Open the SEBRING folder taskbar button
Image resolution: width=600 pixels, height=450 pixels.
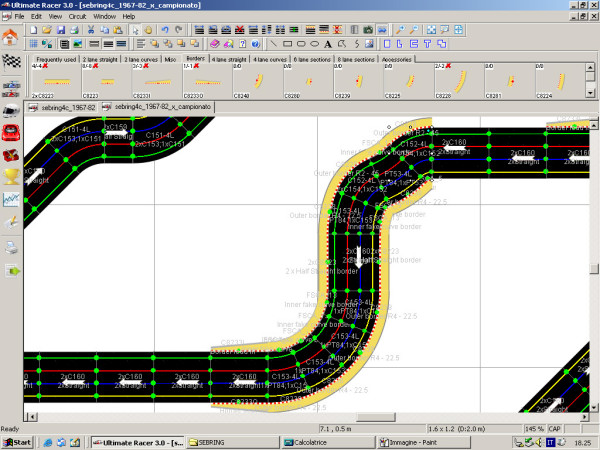tap(232, 441)
